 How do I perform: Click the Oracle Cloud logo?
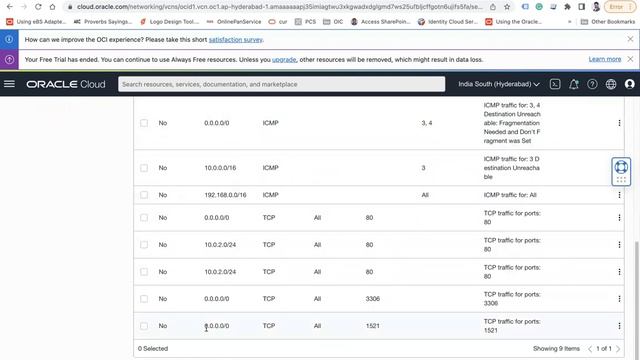pos(66,84)
